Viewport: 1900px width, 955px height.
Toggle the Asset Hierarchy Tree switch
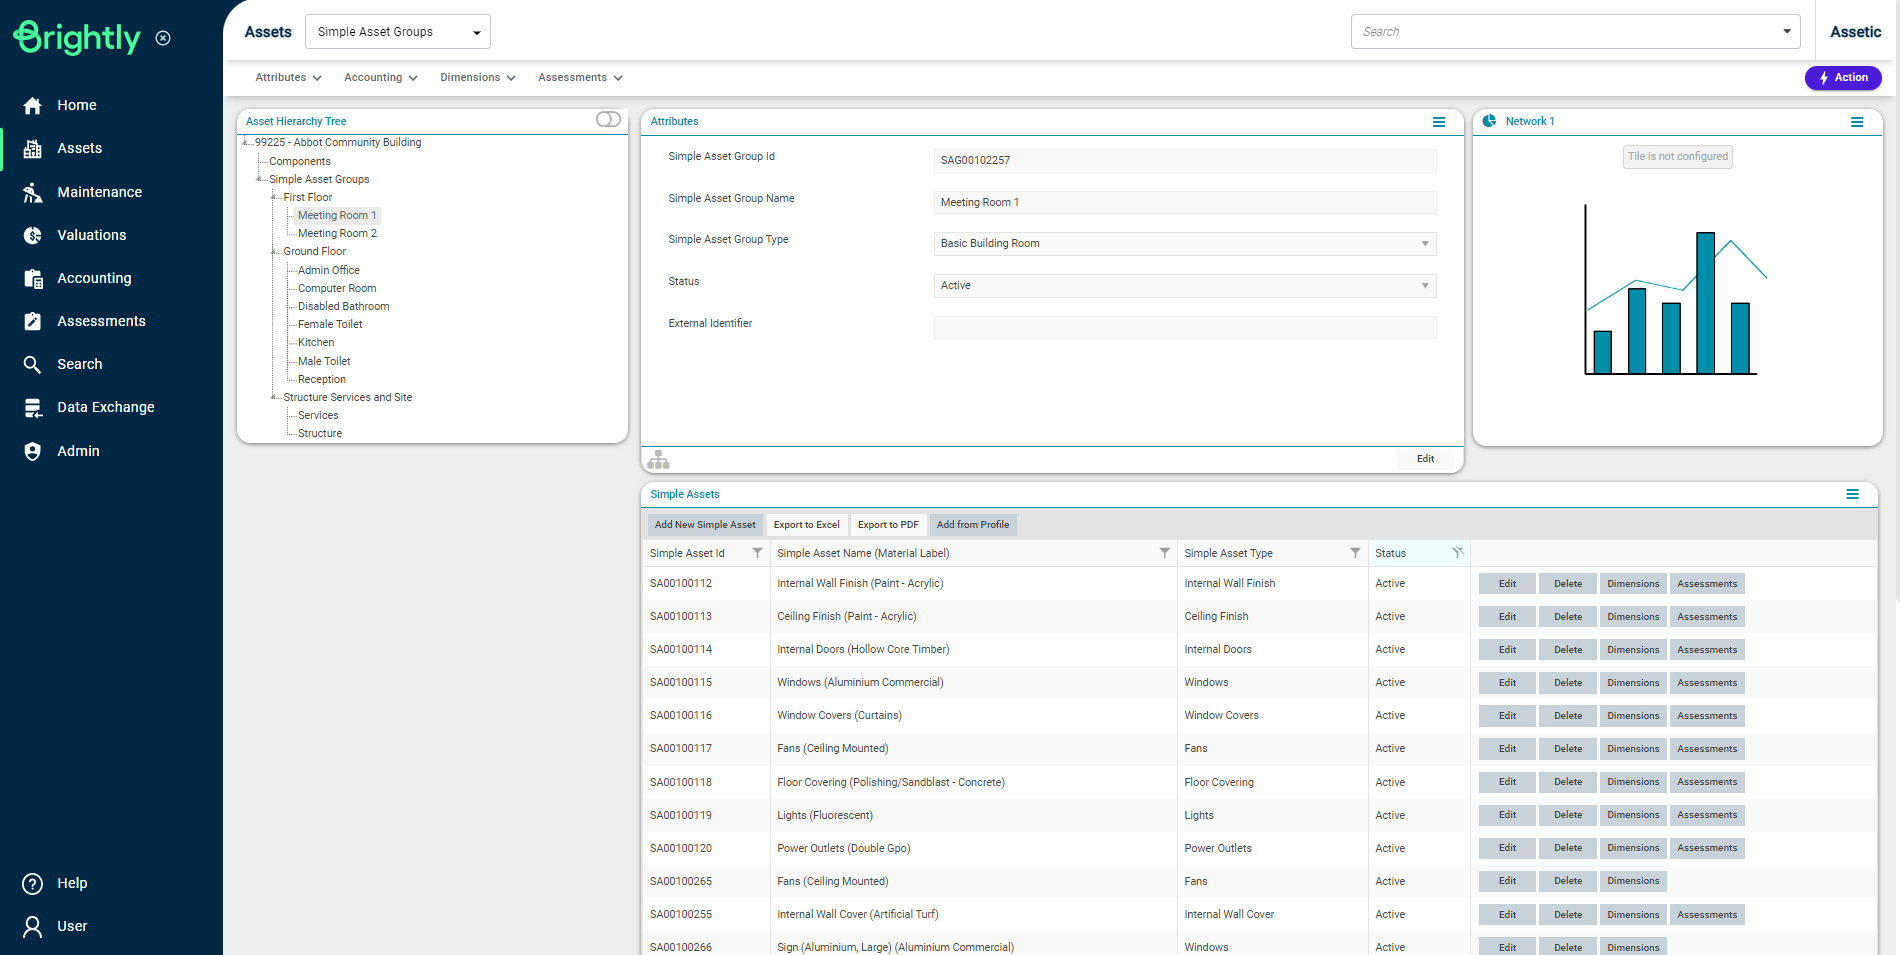click(x=608, y=120)
